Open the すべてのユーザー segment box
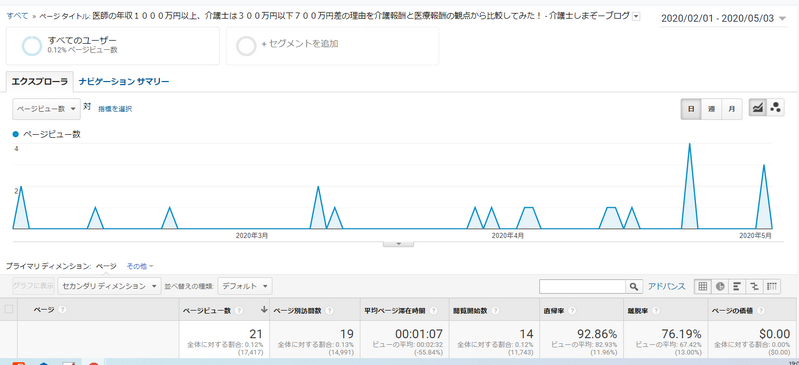Image resolution: width=799 pixels, height=365 pixels. coord(113,46)
